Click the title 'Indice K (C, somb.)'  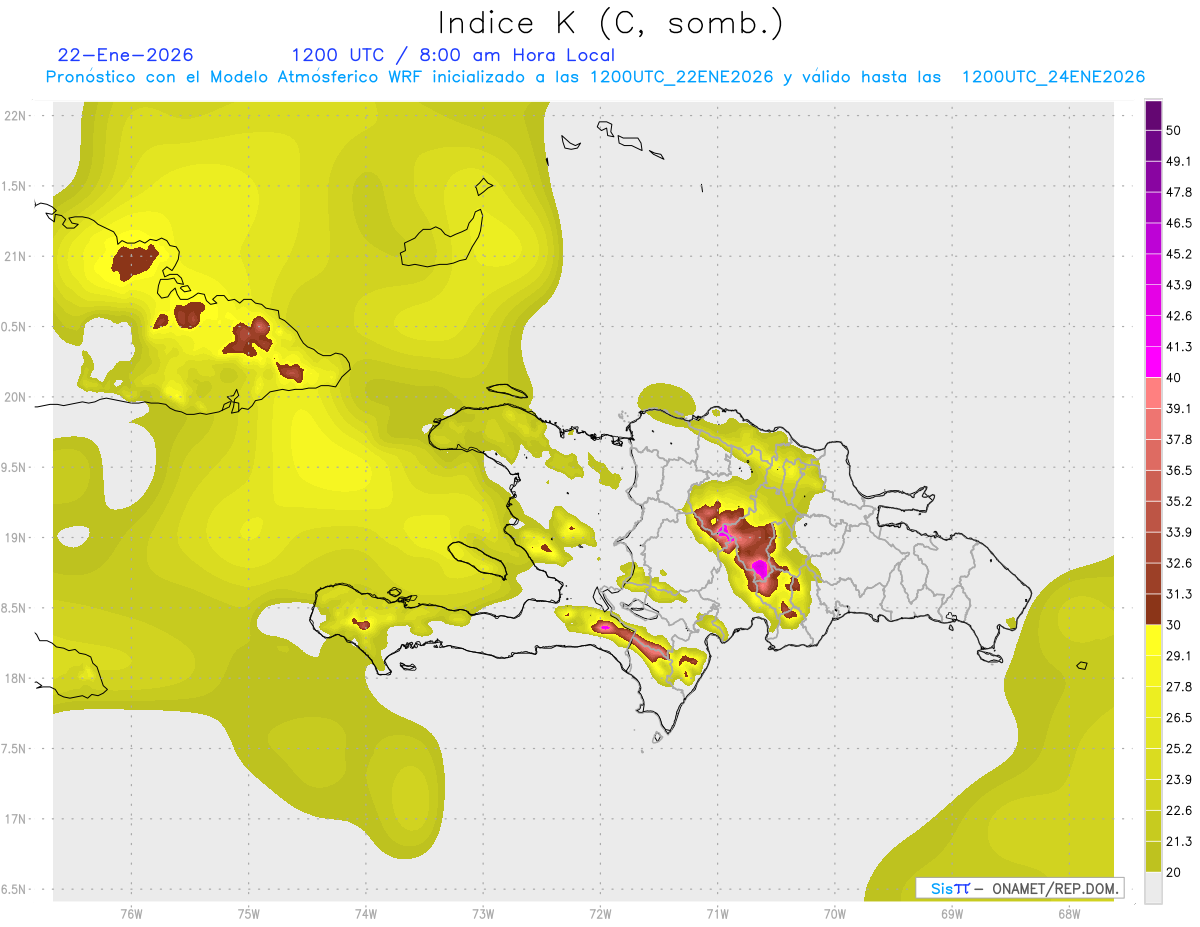click(611, 23)
